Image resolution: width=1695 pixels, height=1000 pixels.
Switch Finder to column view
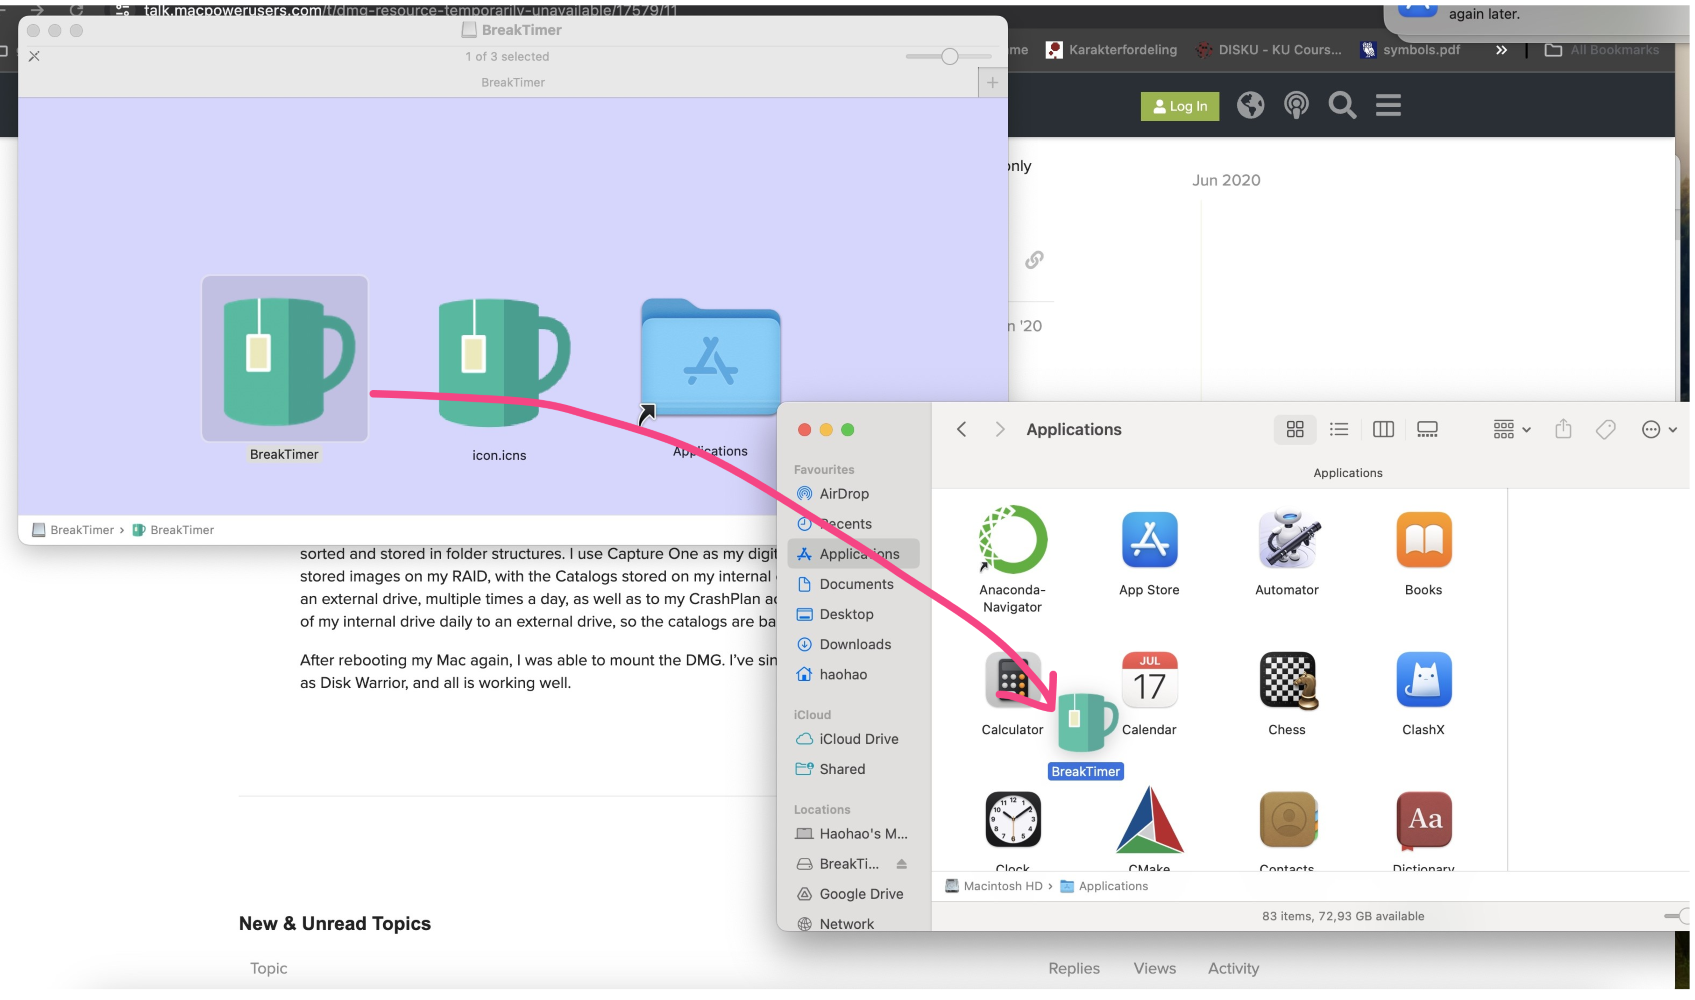click(1383, 429)
